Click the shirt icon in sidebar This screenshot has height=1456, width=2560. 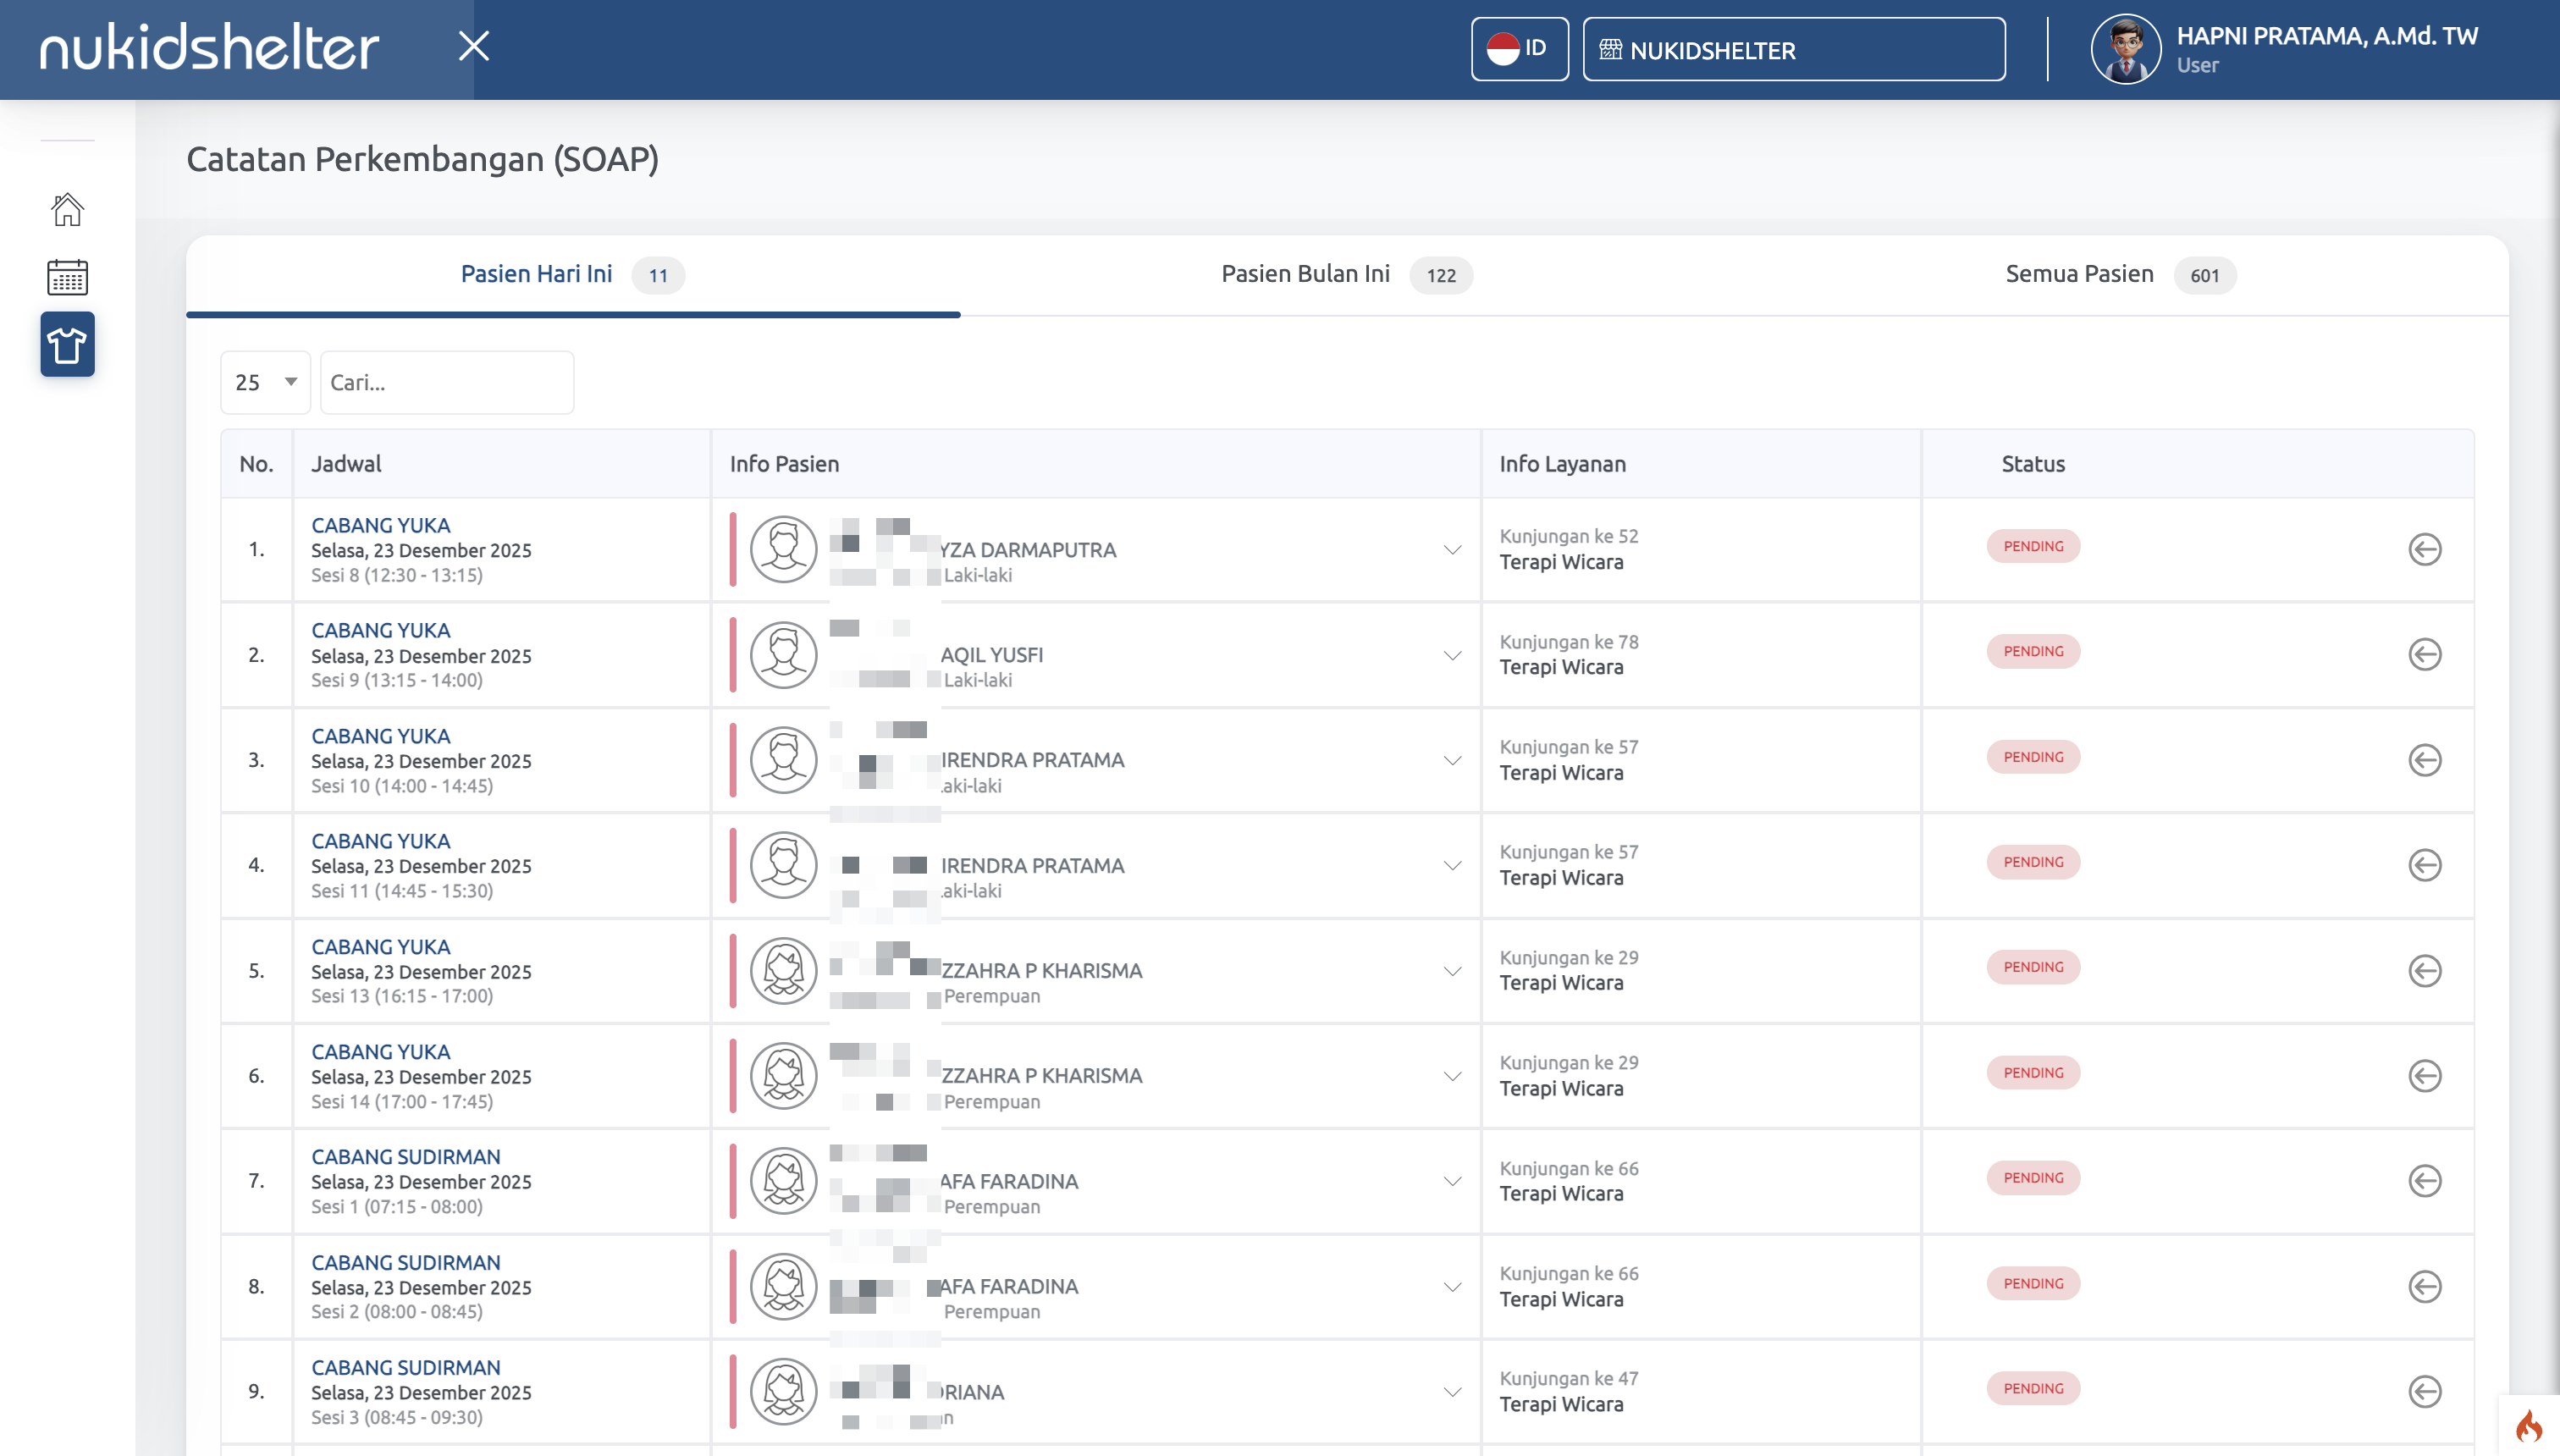click(x=67, y=344)
